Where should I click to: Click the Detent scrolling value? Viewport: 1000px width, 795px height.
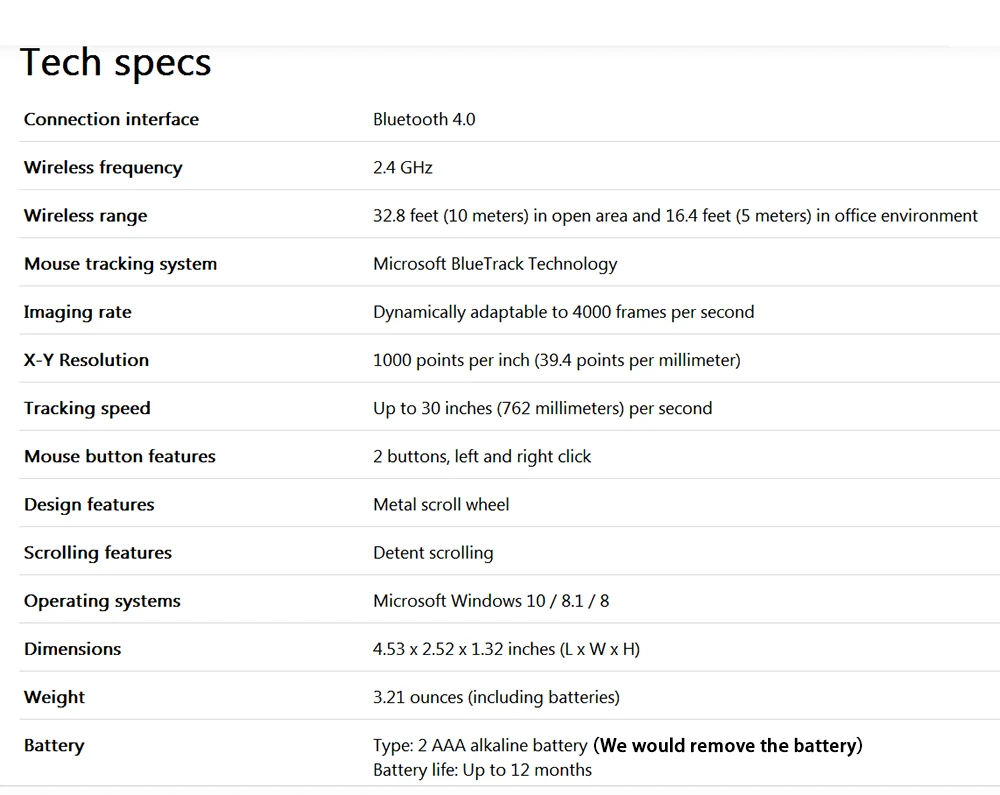tap(433, 553)
